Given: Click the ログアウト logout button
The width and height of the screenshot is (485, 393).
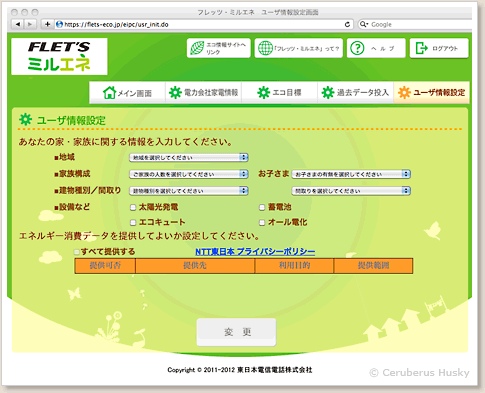Looking at the screenshot, I should point(439,48).
